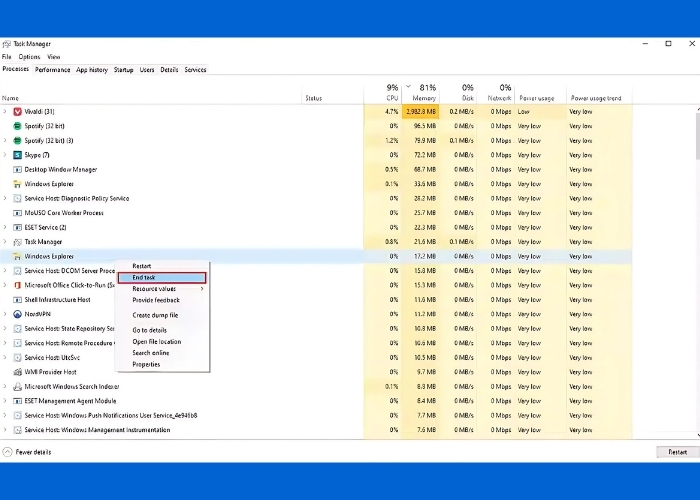
Task: Expand the ESET Service process group
Action: pos(5,227)
